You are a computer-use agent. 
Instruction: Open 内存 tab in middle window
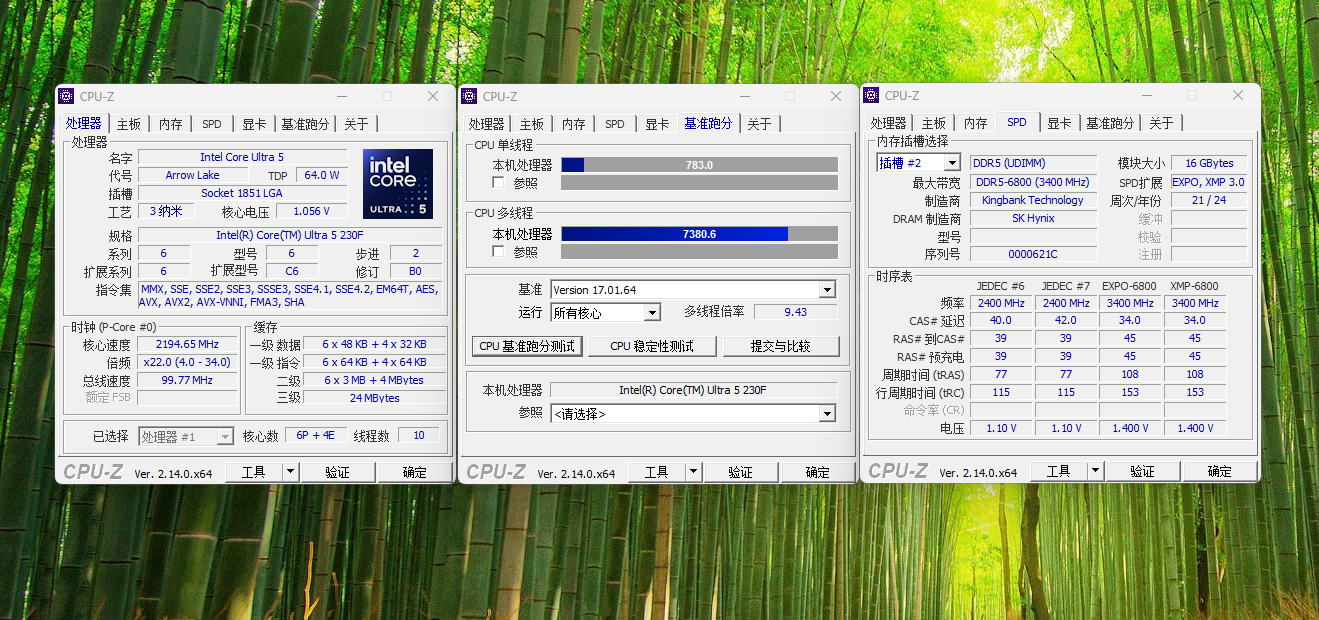click(x=574, y=124)
